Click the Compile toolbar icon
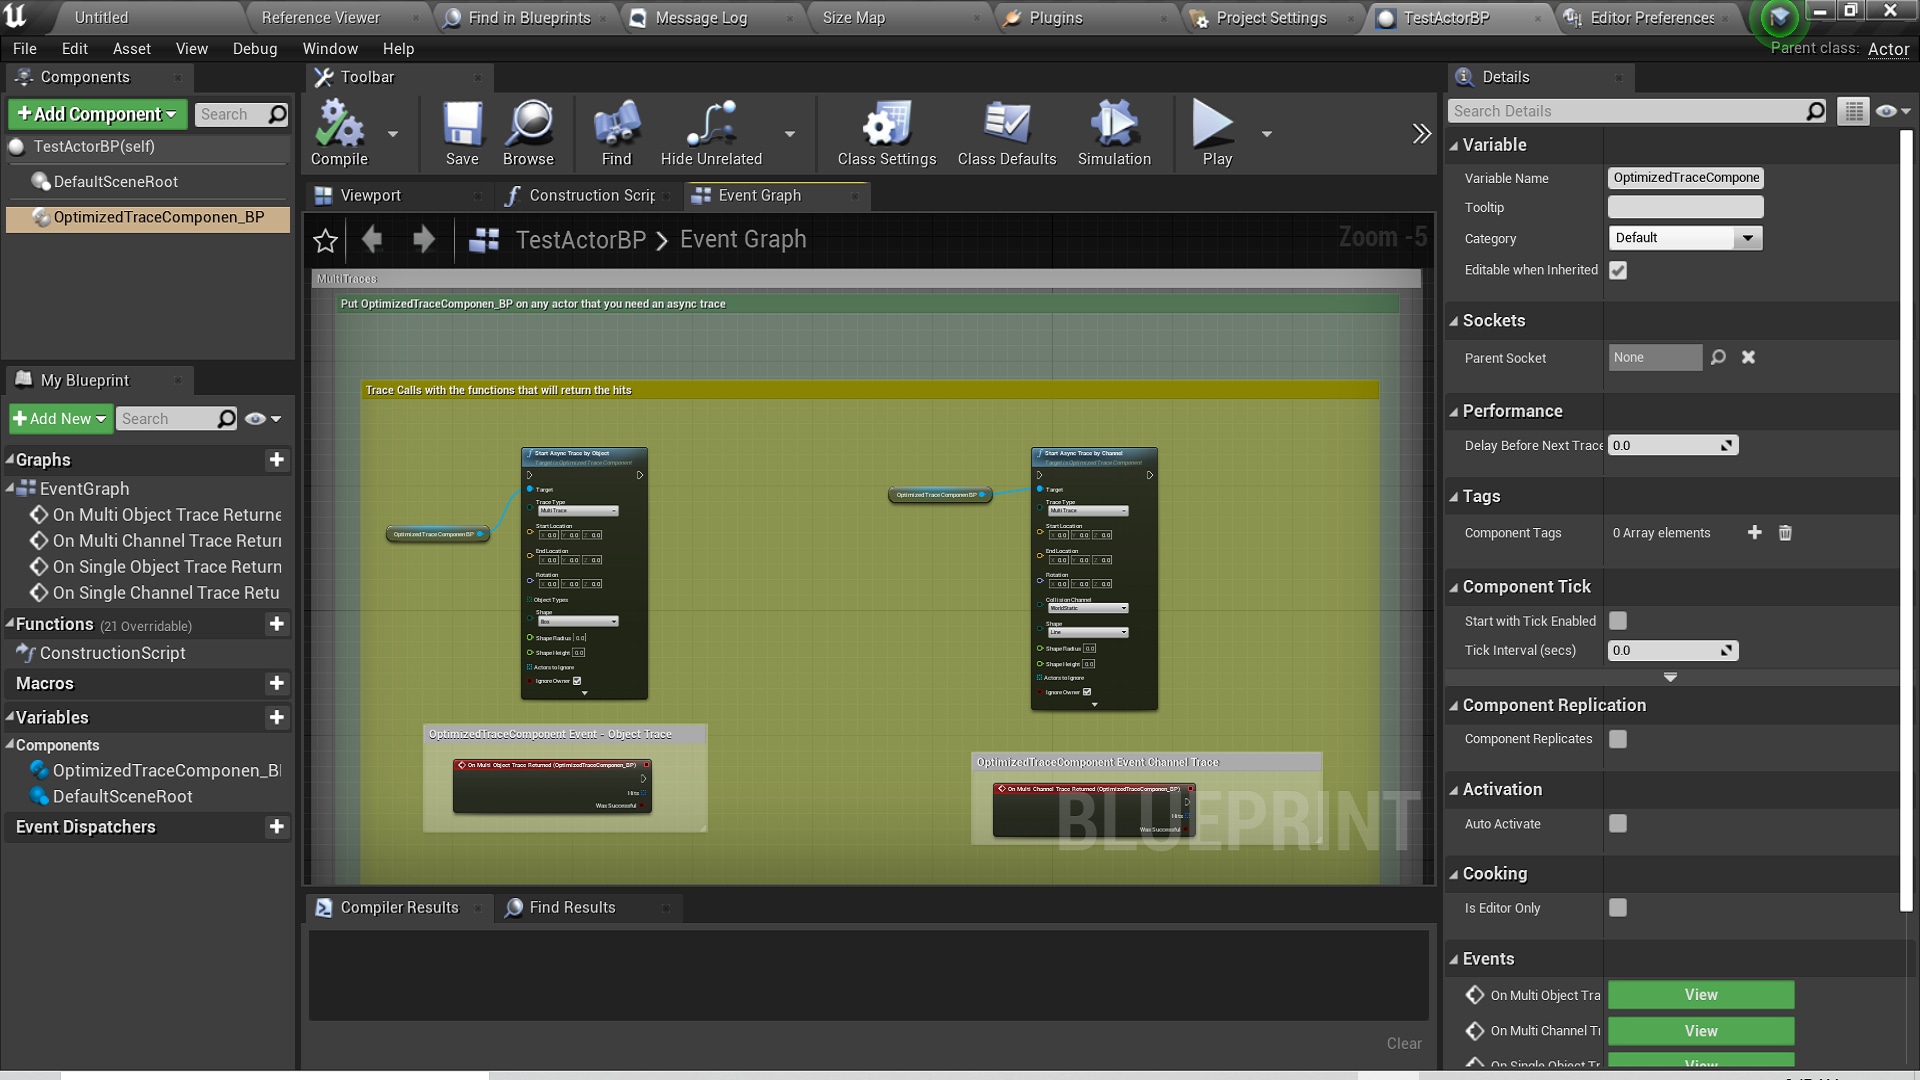 tap(339, 127)
